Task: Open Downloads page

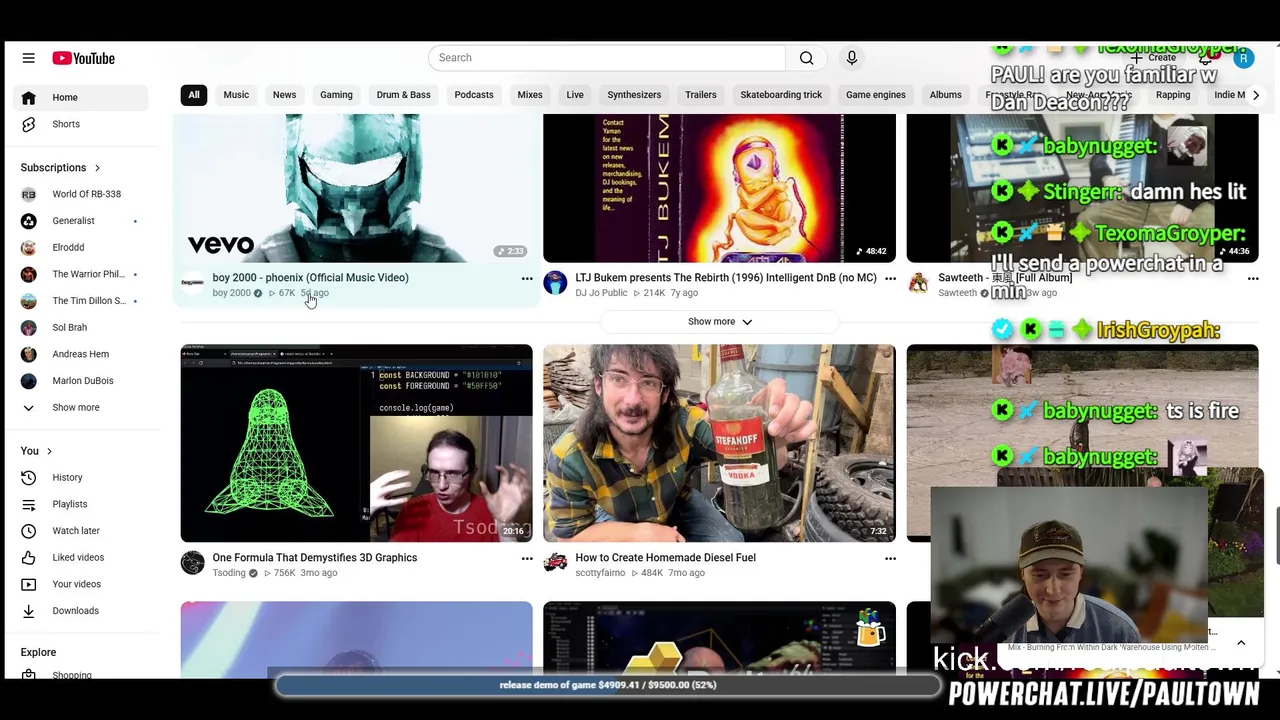Action: 80,611
